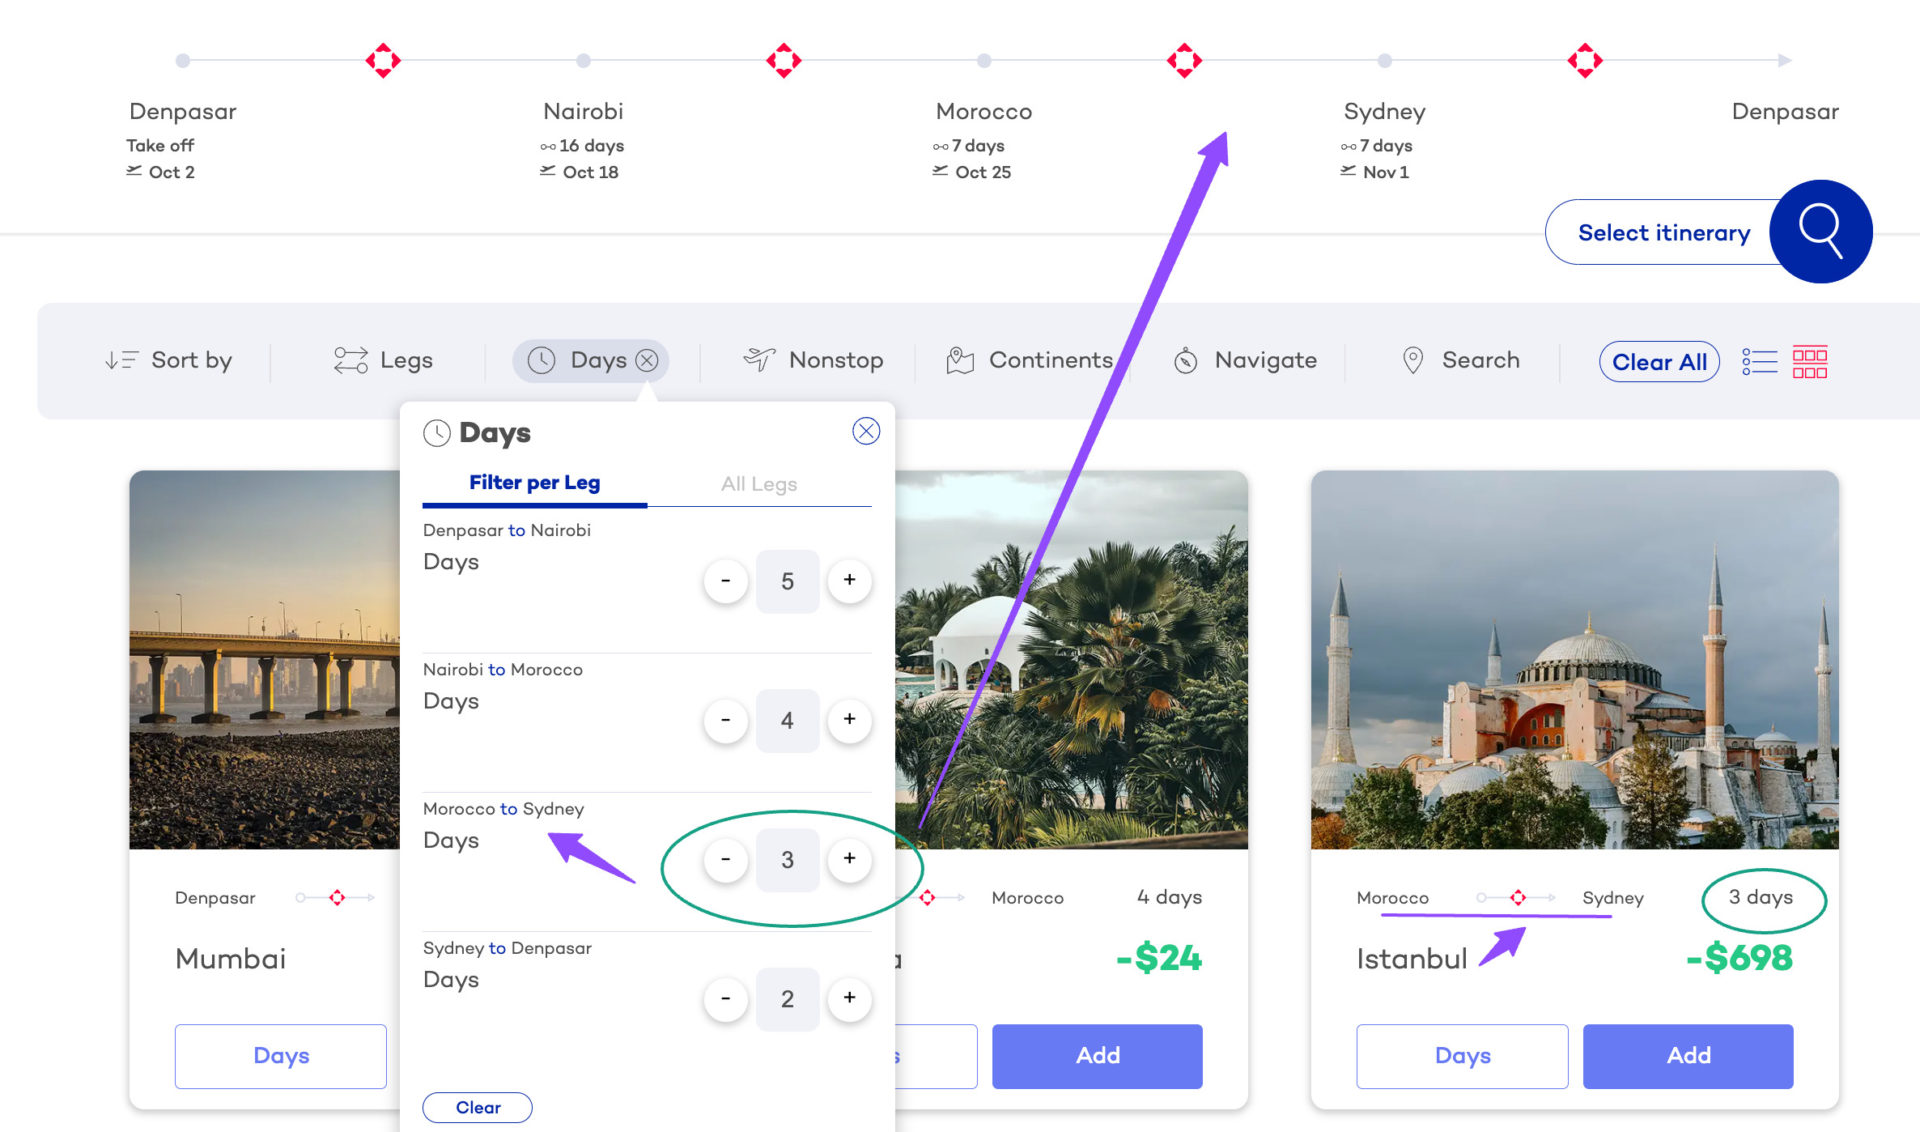This screenshot has width=1920, height=1132.
Task: Remove the active Days filter via its X
Action: point(646,361)
